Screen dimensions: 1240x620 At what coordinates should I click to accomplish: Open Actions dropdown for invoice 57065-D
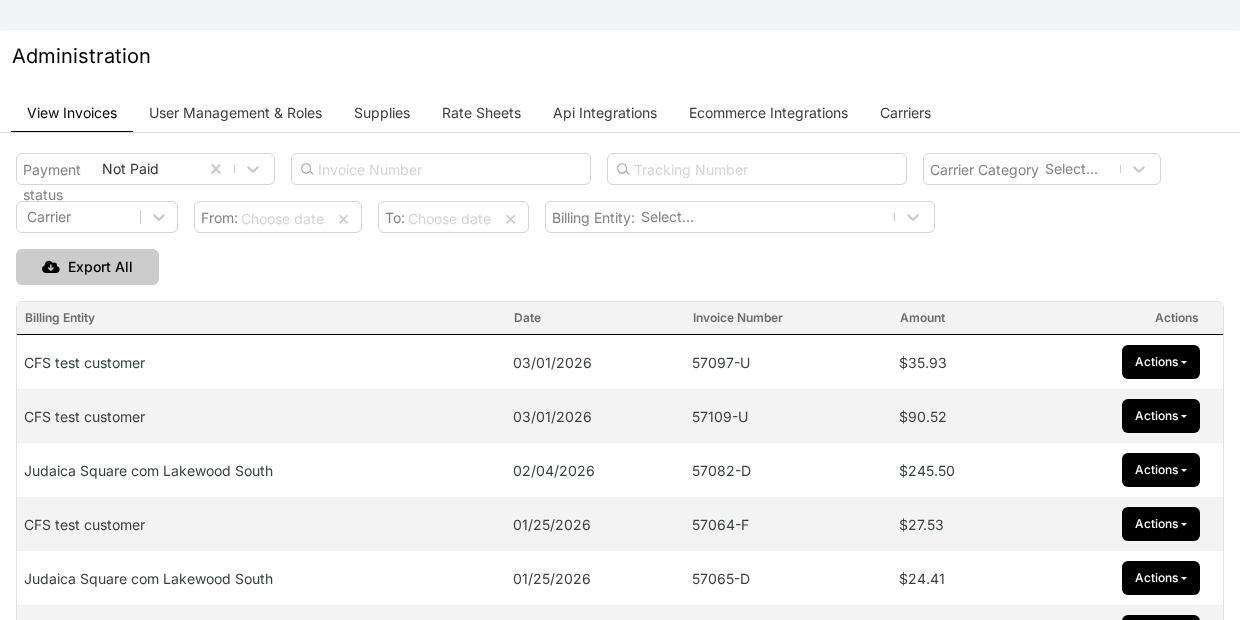pyautogui.click(x=1161, y=578)
